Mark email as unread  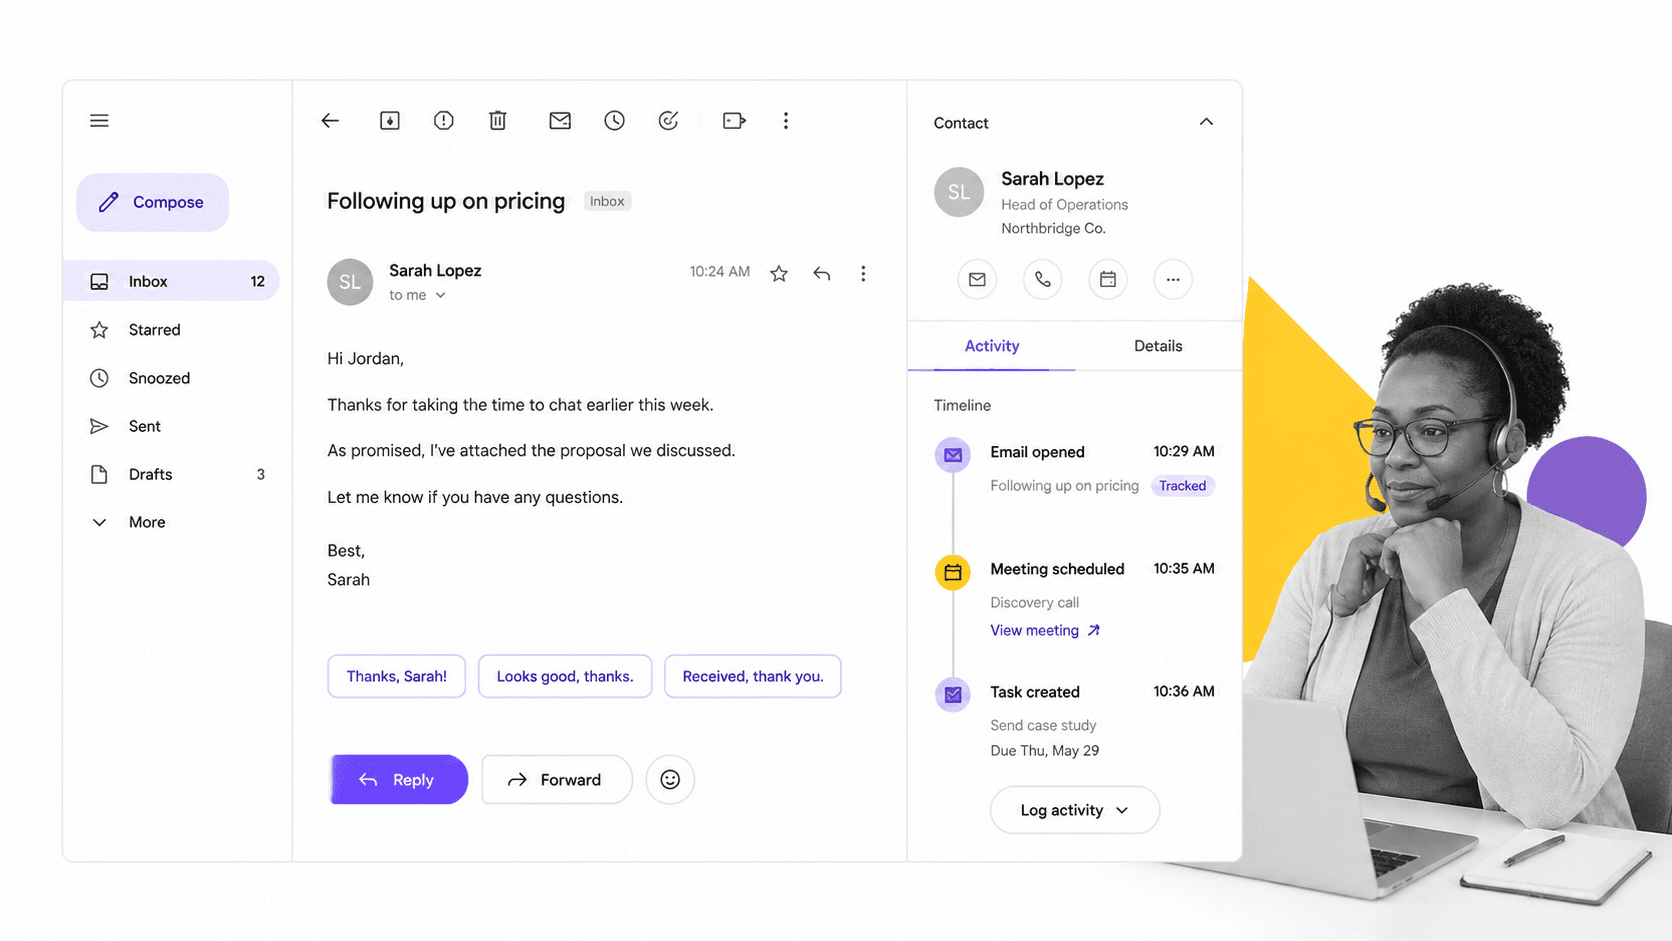click(560, 121)
